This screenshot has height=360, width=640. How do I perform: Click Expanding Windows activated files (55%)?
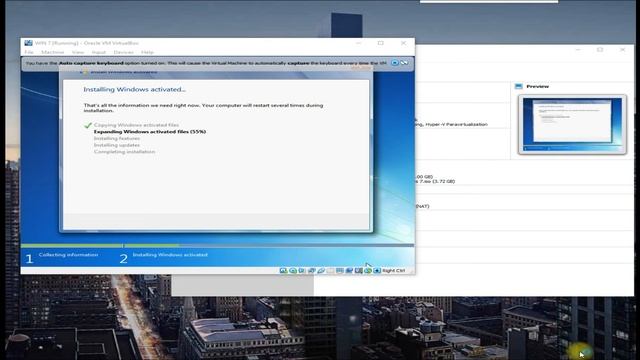click(x=150, y=131)
